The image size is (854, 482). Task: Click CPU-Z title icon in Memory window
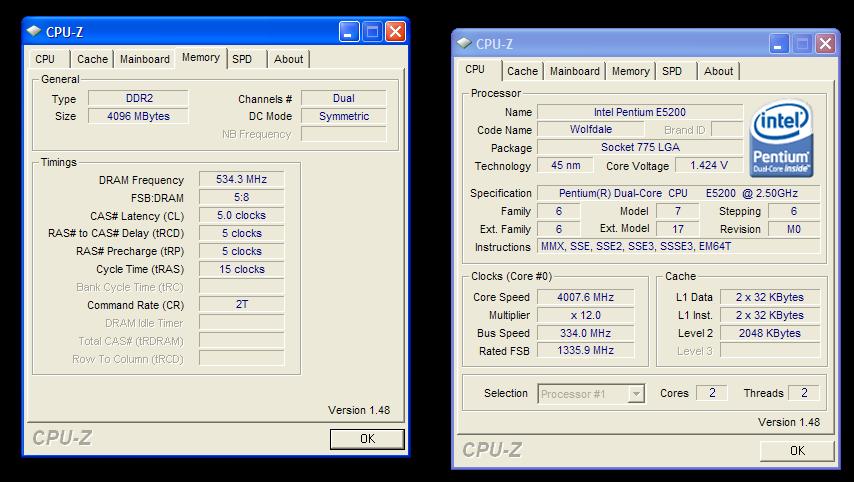pyautogui.click(x=34, y=32)
